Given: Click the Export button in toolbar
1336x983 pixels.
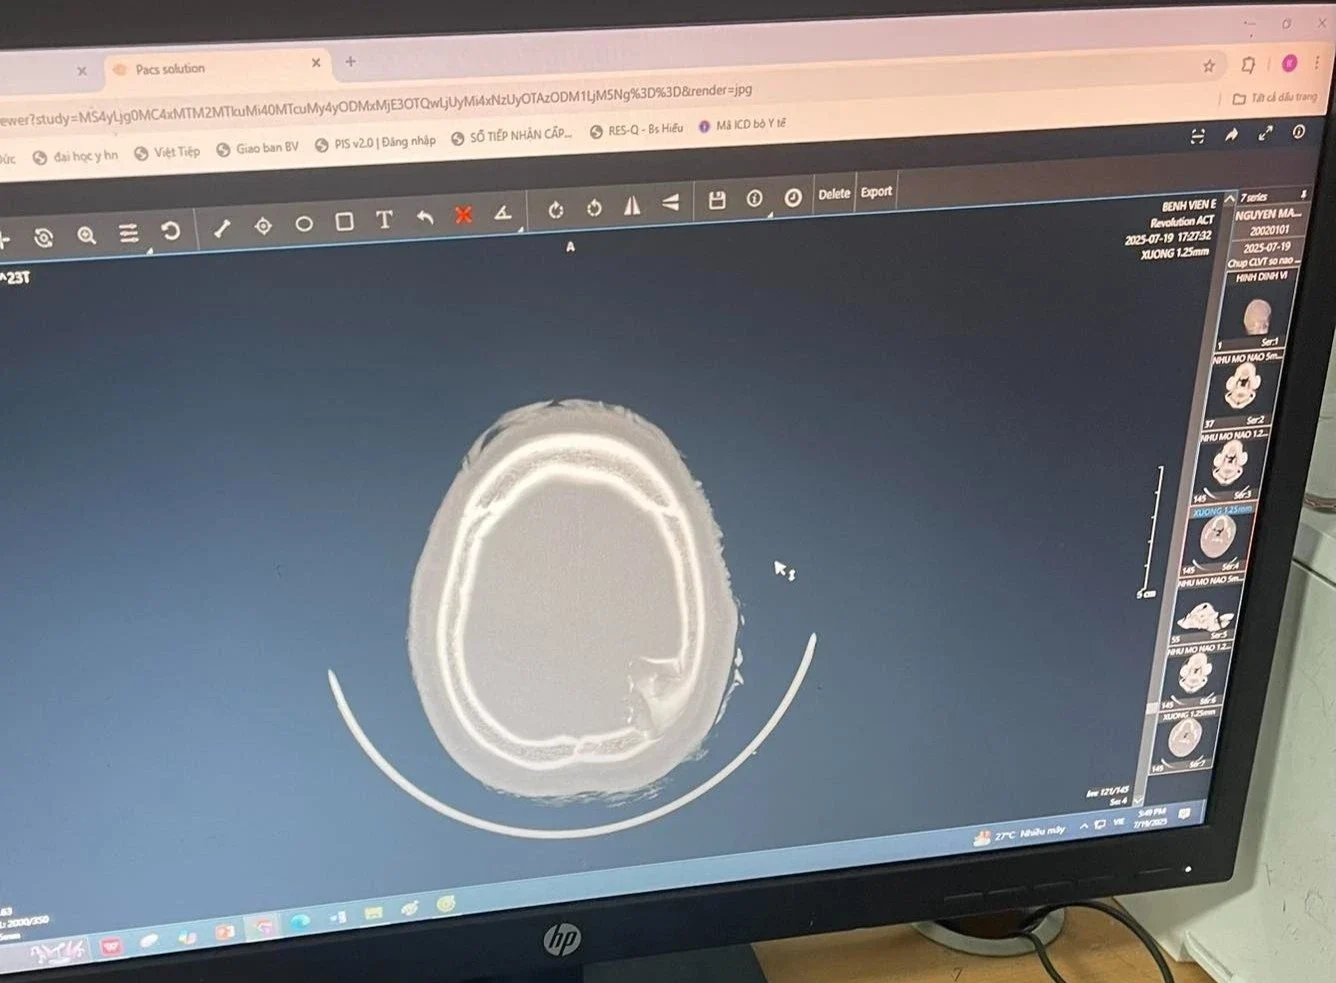Looking at the screenshot, I should click(x=876, y=192).
